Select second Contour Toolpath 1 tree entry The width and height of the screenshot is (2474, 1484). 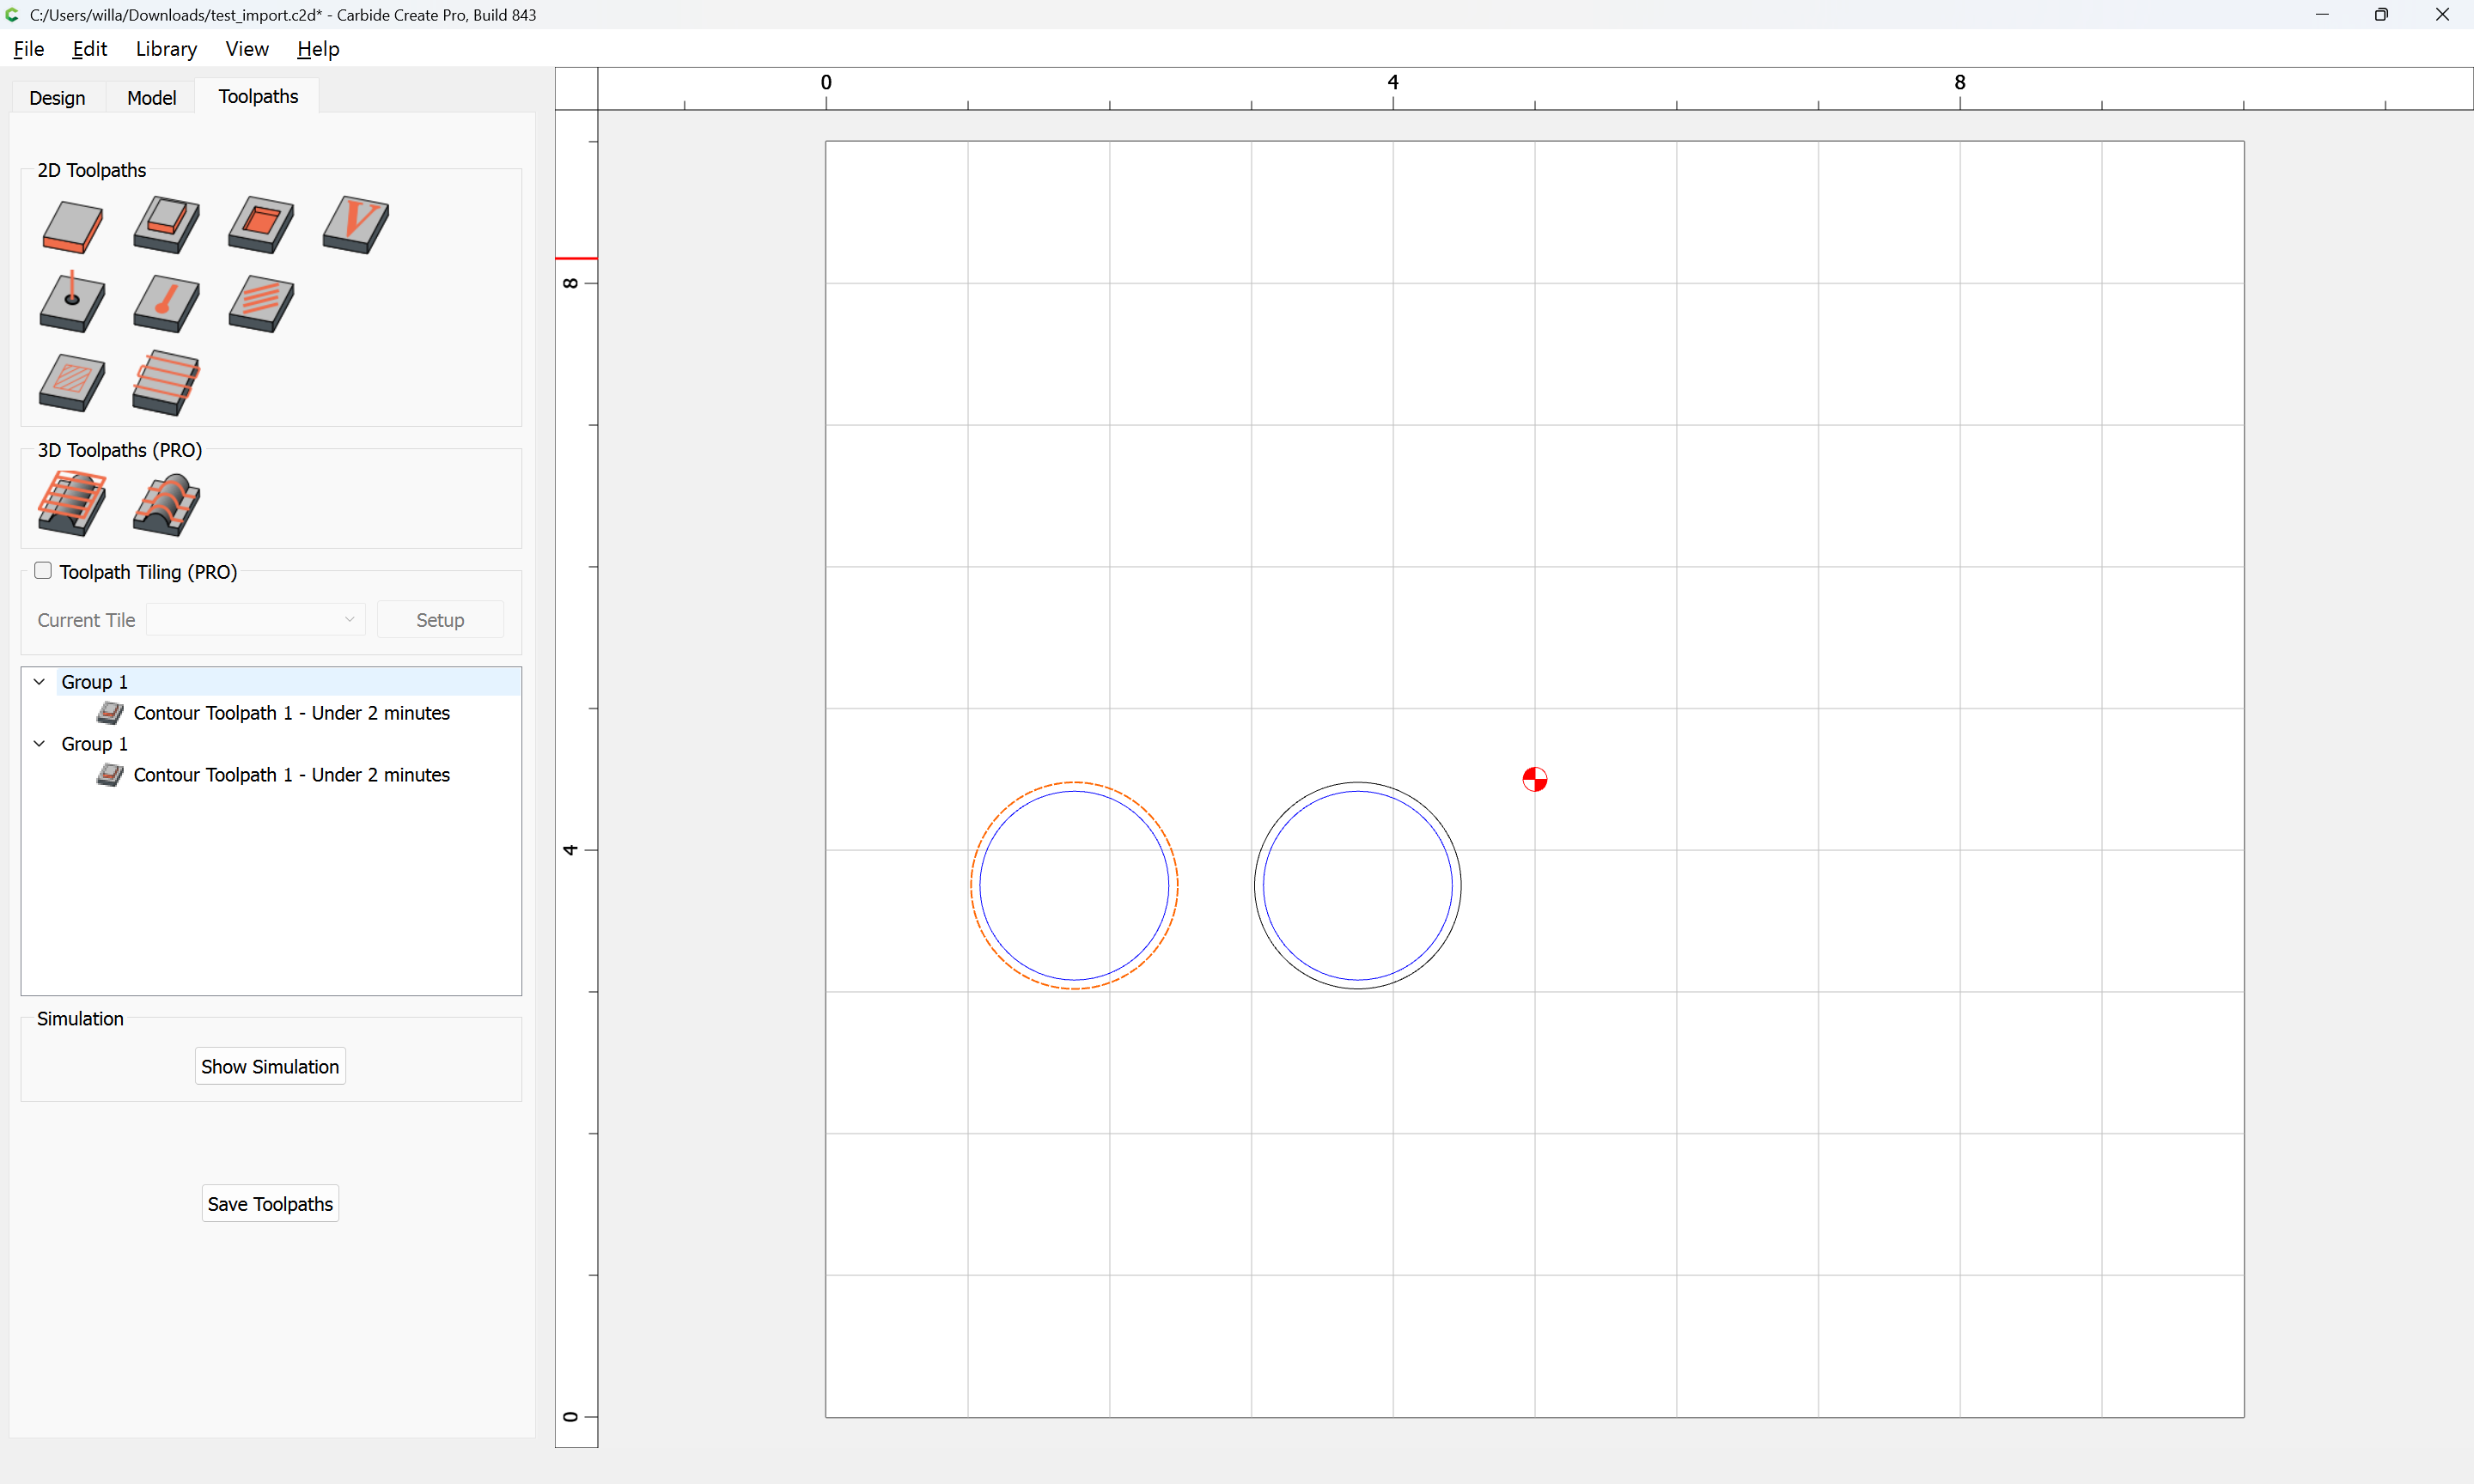[291, 775]
